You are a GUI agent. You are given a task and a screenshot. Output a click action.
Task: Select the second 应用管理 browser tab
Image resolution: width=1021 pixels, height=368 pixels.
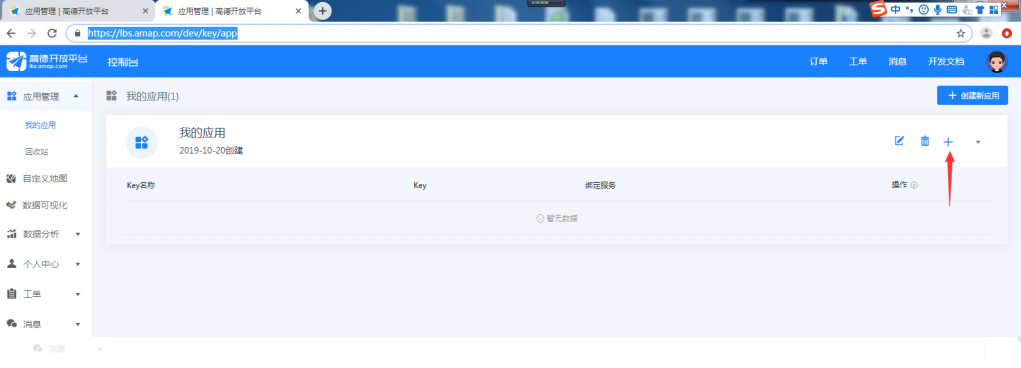pyautogui.click(x=231, y=11)
